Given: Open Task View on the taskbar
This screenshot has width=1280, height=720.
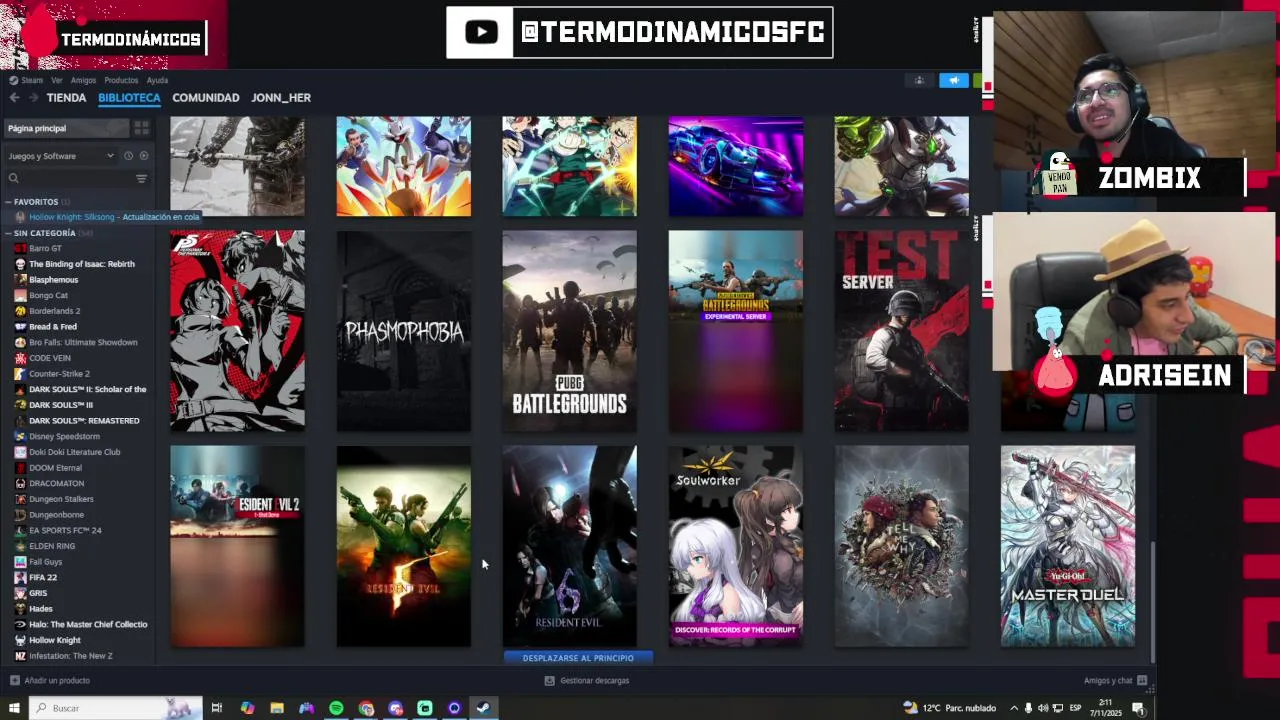Looking at the screenshot, I should pos(216,708).
